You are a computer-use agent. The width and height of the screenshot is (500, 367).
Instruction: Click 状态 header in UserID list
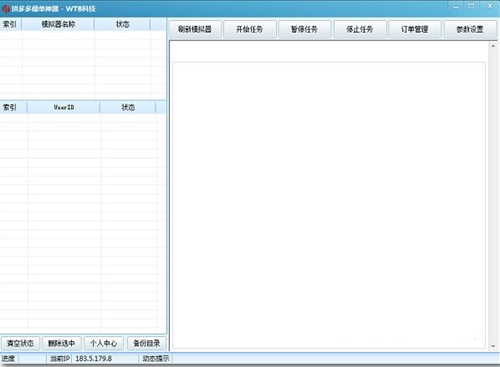click(x=128, y=107)
